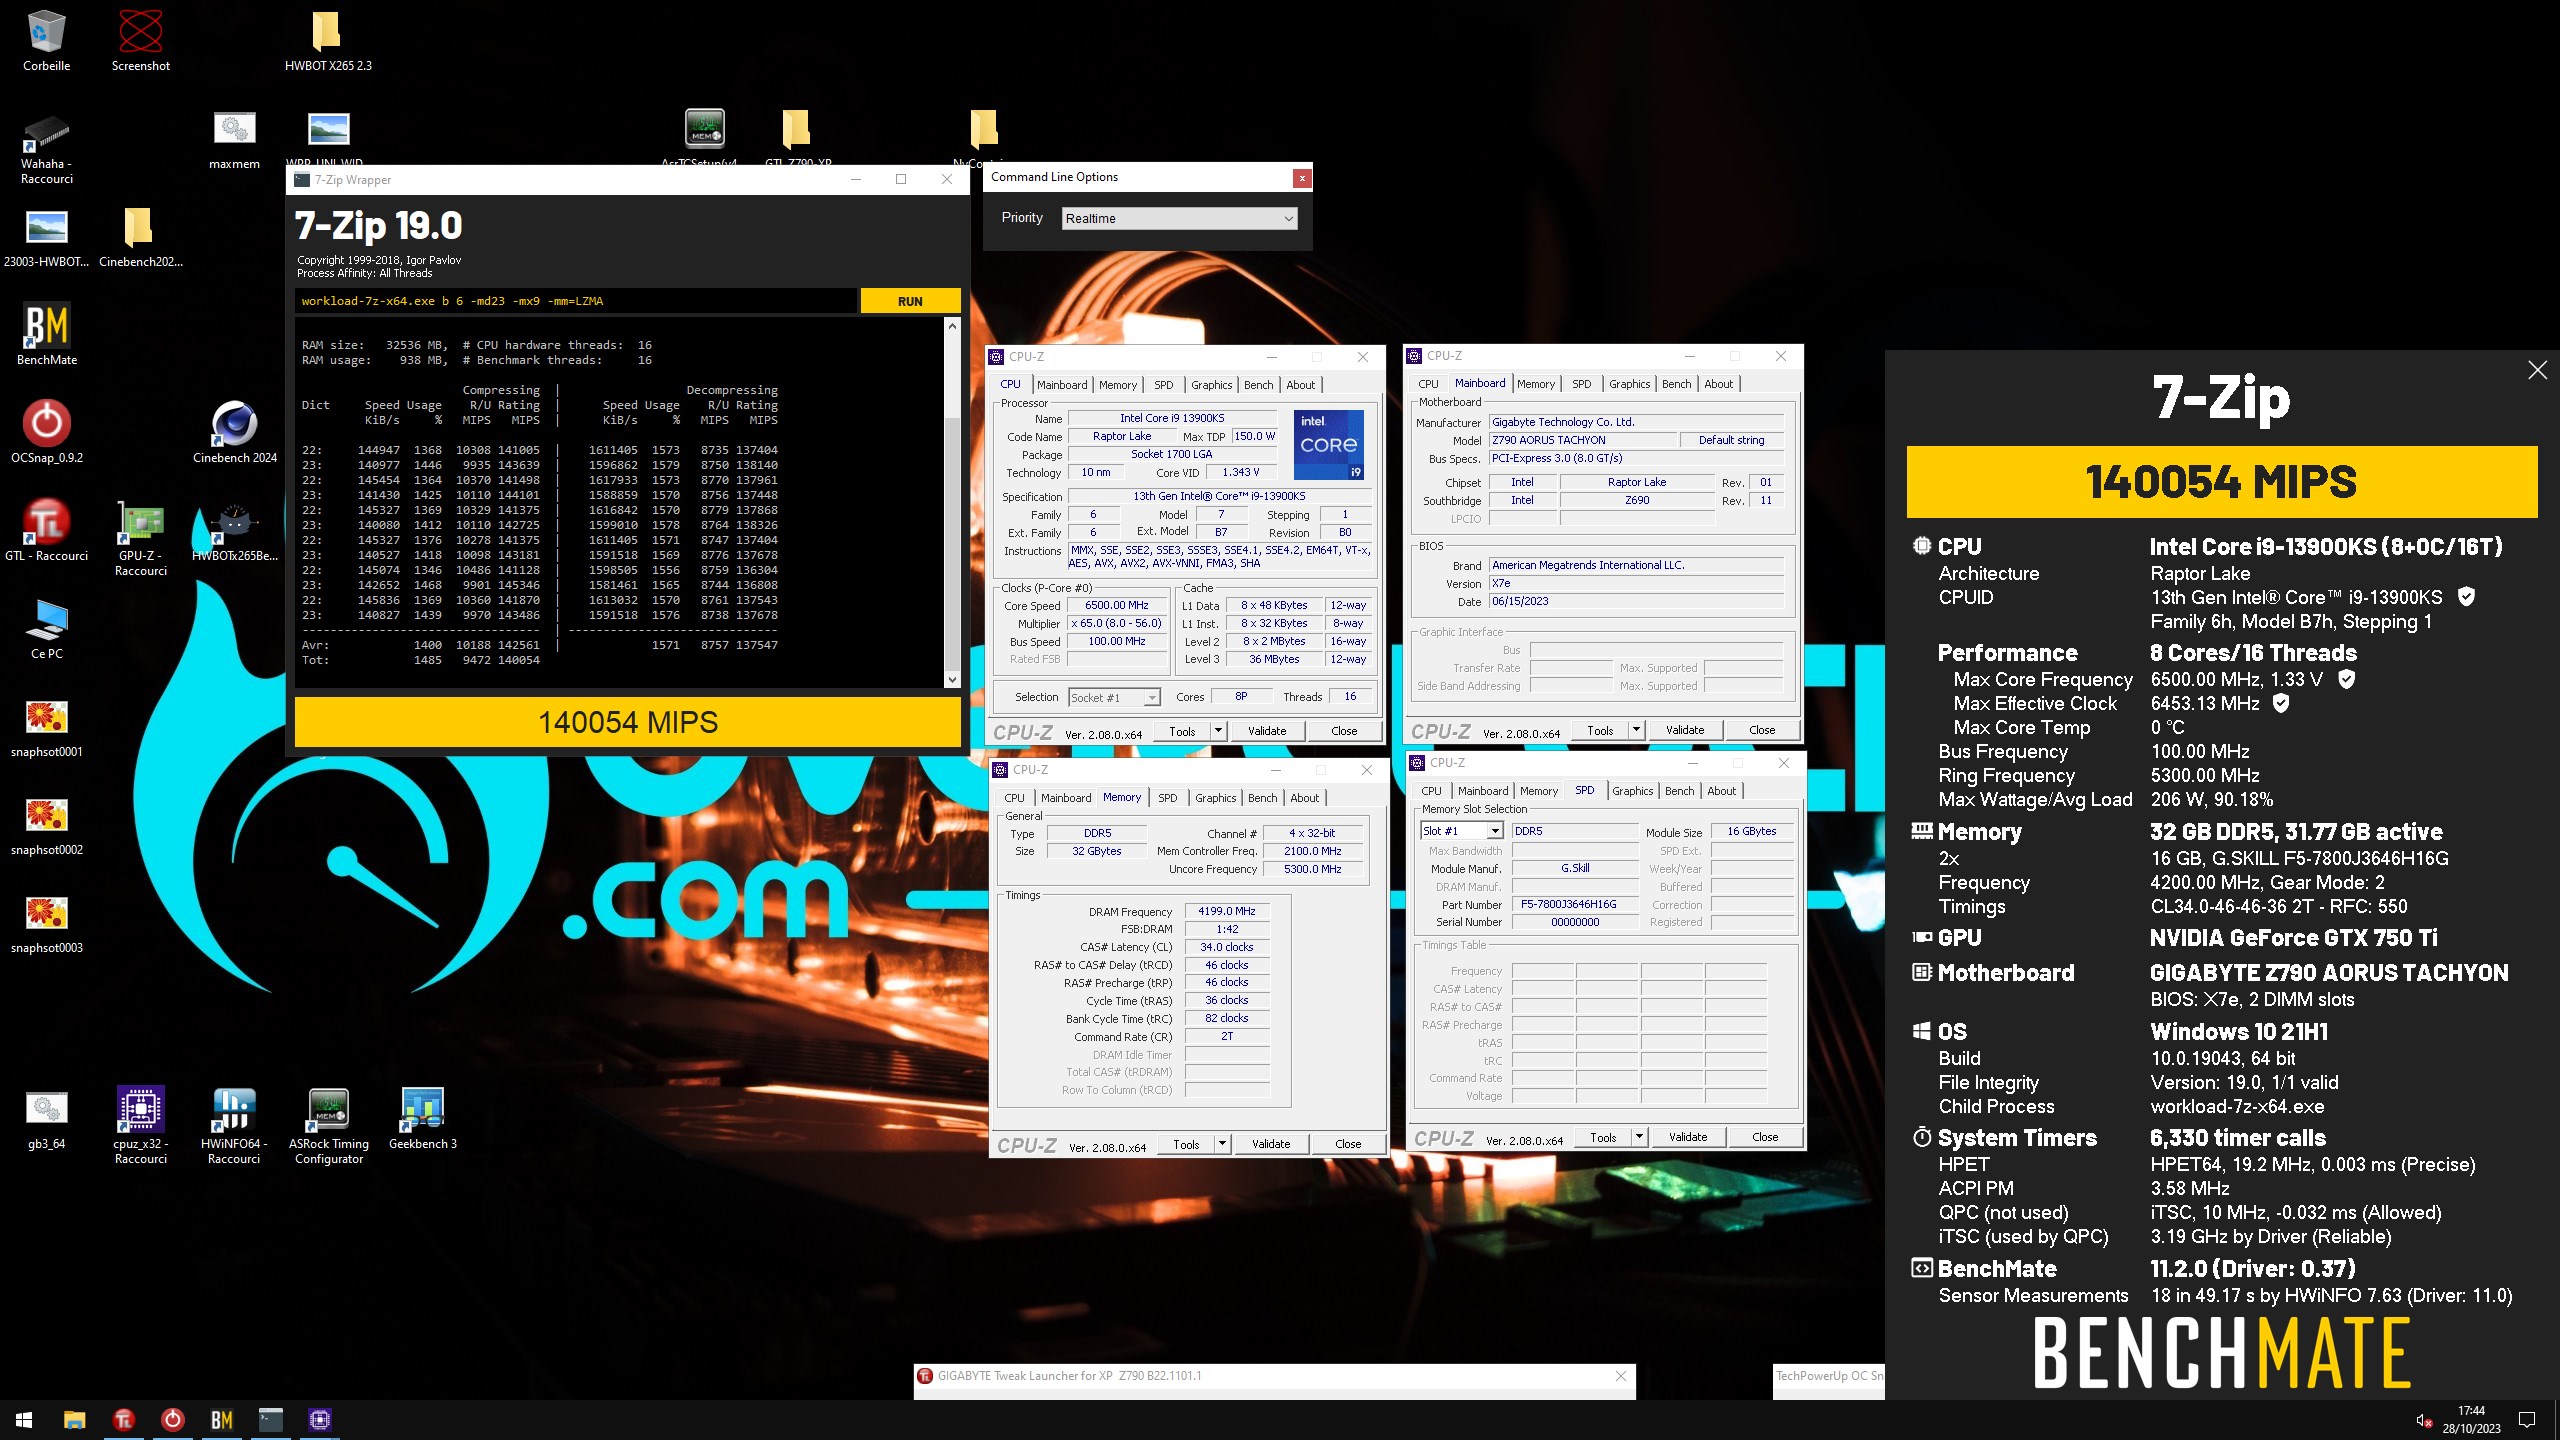
Task: Open Graphics tab in Mainboard CPU-Z window
Action: click(1629, 384)
